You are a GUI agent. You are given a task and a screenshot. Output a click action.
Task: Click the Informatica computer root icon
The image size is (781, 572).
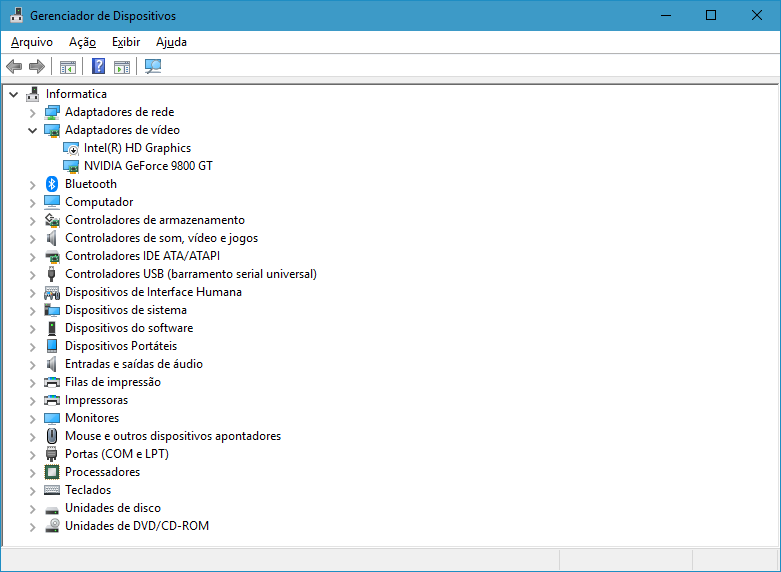point(33,94)
